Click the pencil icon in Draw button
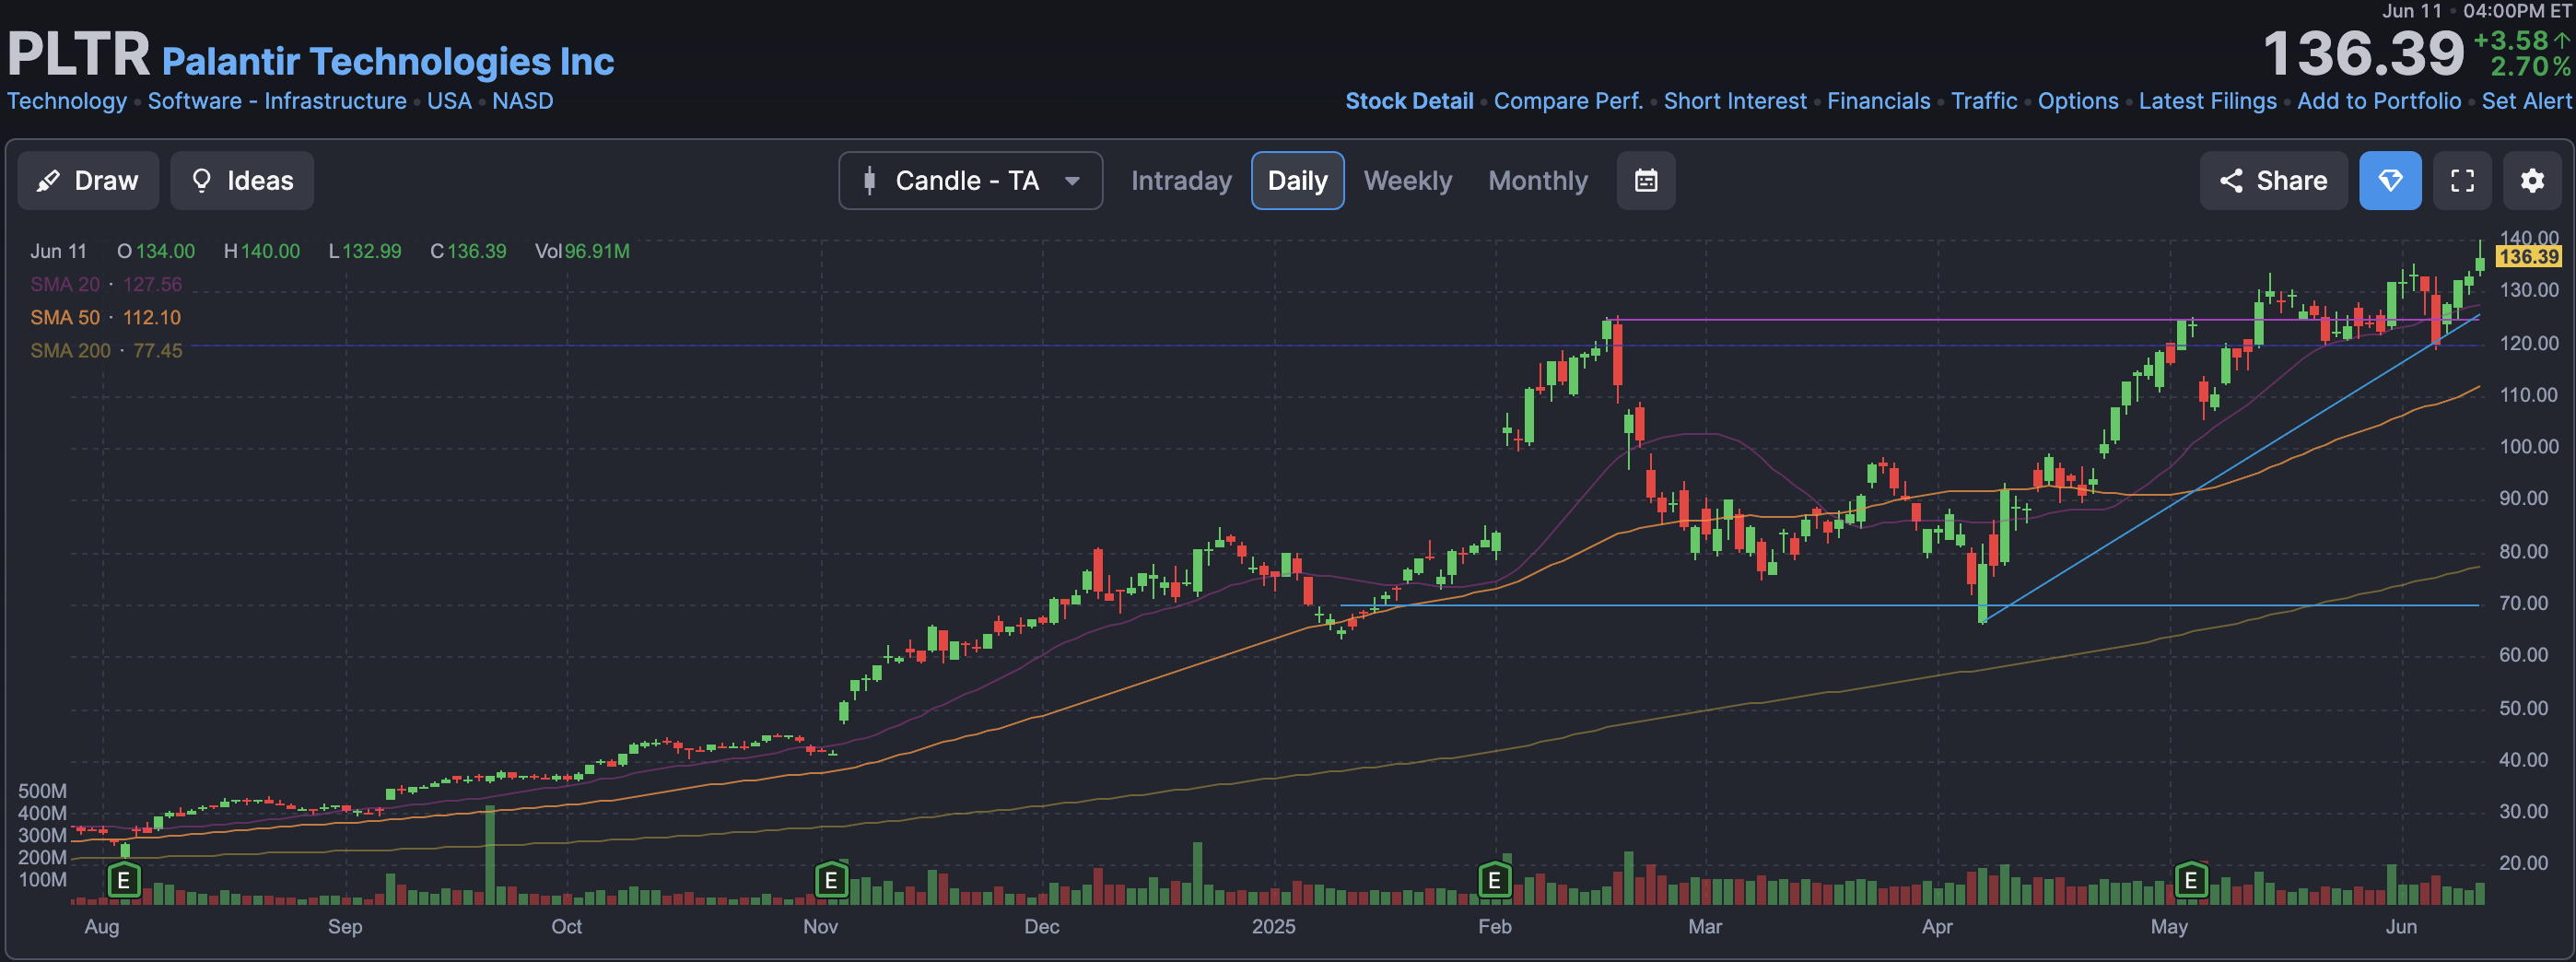This screenshot has width=2576, height=962. (47, 181)
